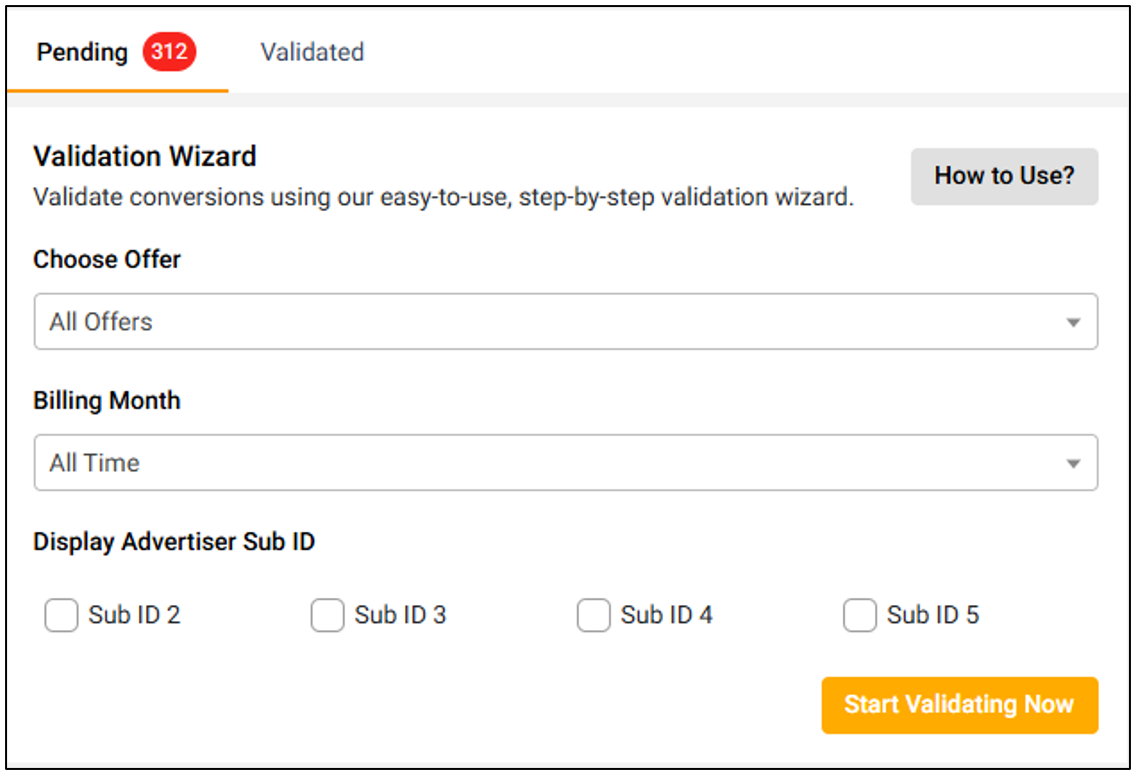
Task: Click the Choose Offer dropdown arrow
Action: [x=1073, y=323]
